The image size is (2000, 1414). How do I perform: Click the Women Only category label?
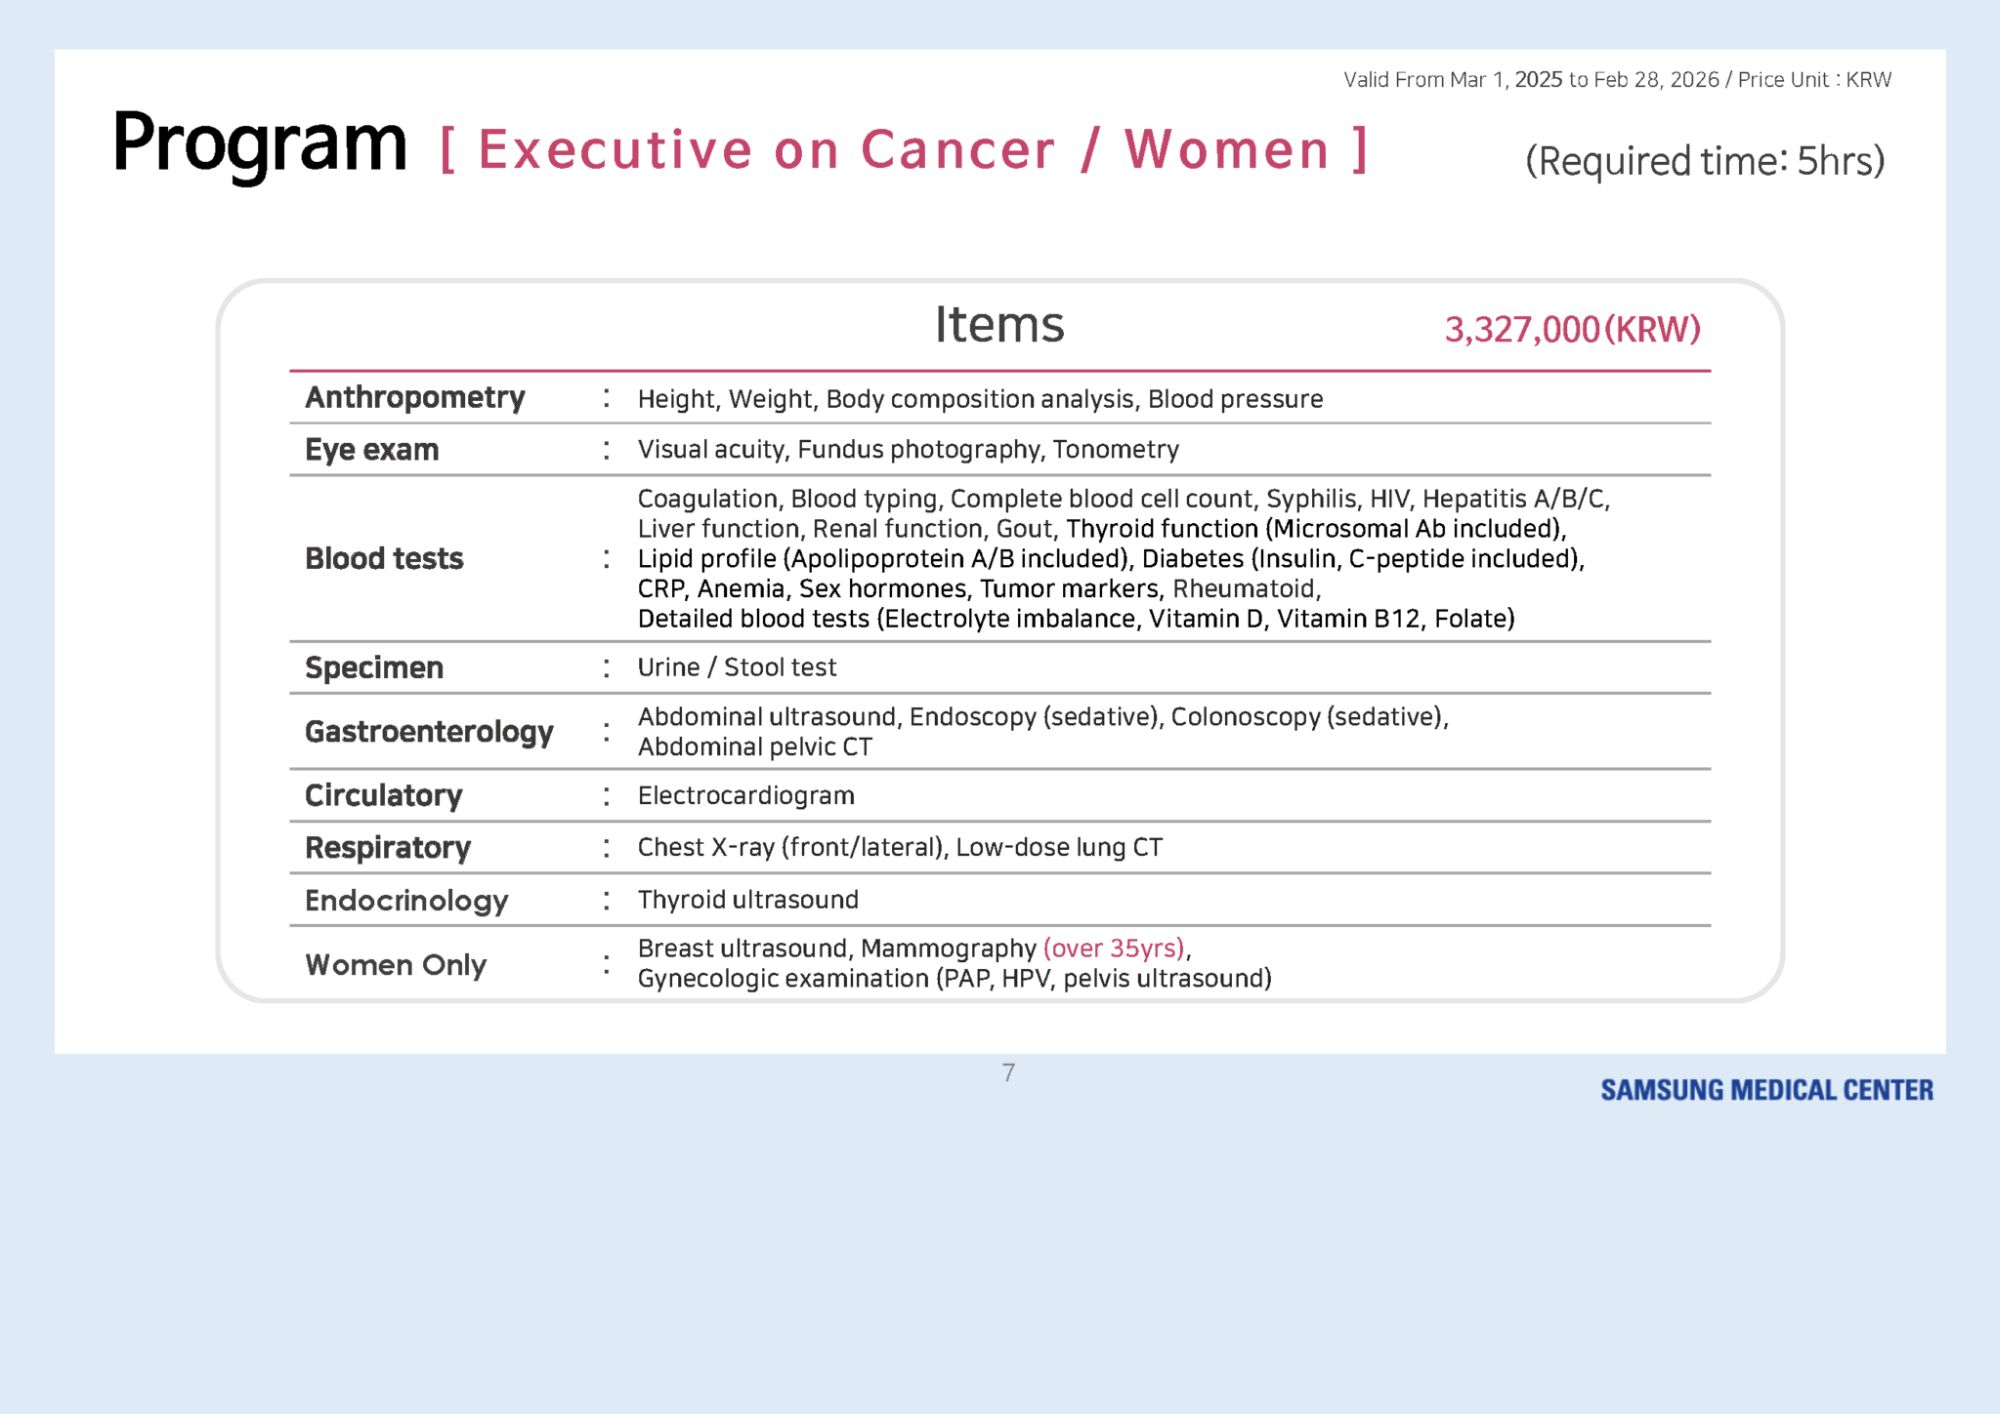[x=396, y=964]
